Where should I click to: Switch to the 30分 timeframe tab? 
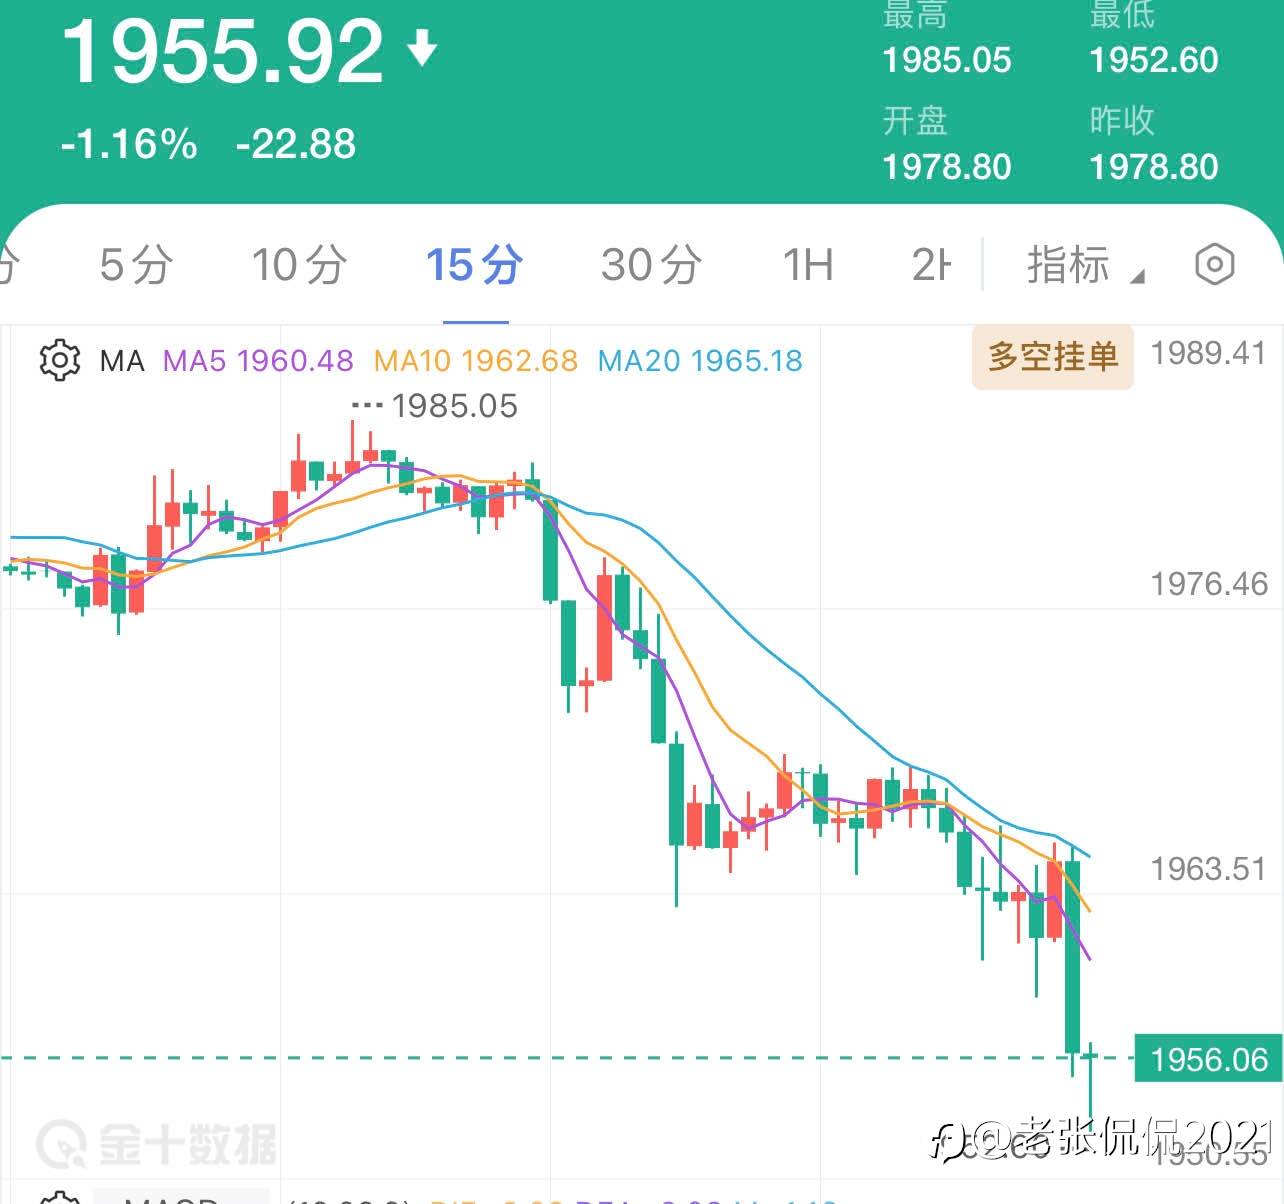point(651,265)
